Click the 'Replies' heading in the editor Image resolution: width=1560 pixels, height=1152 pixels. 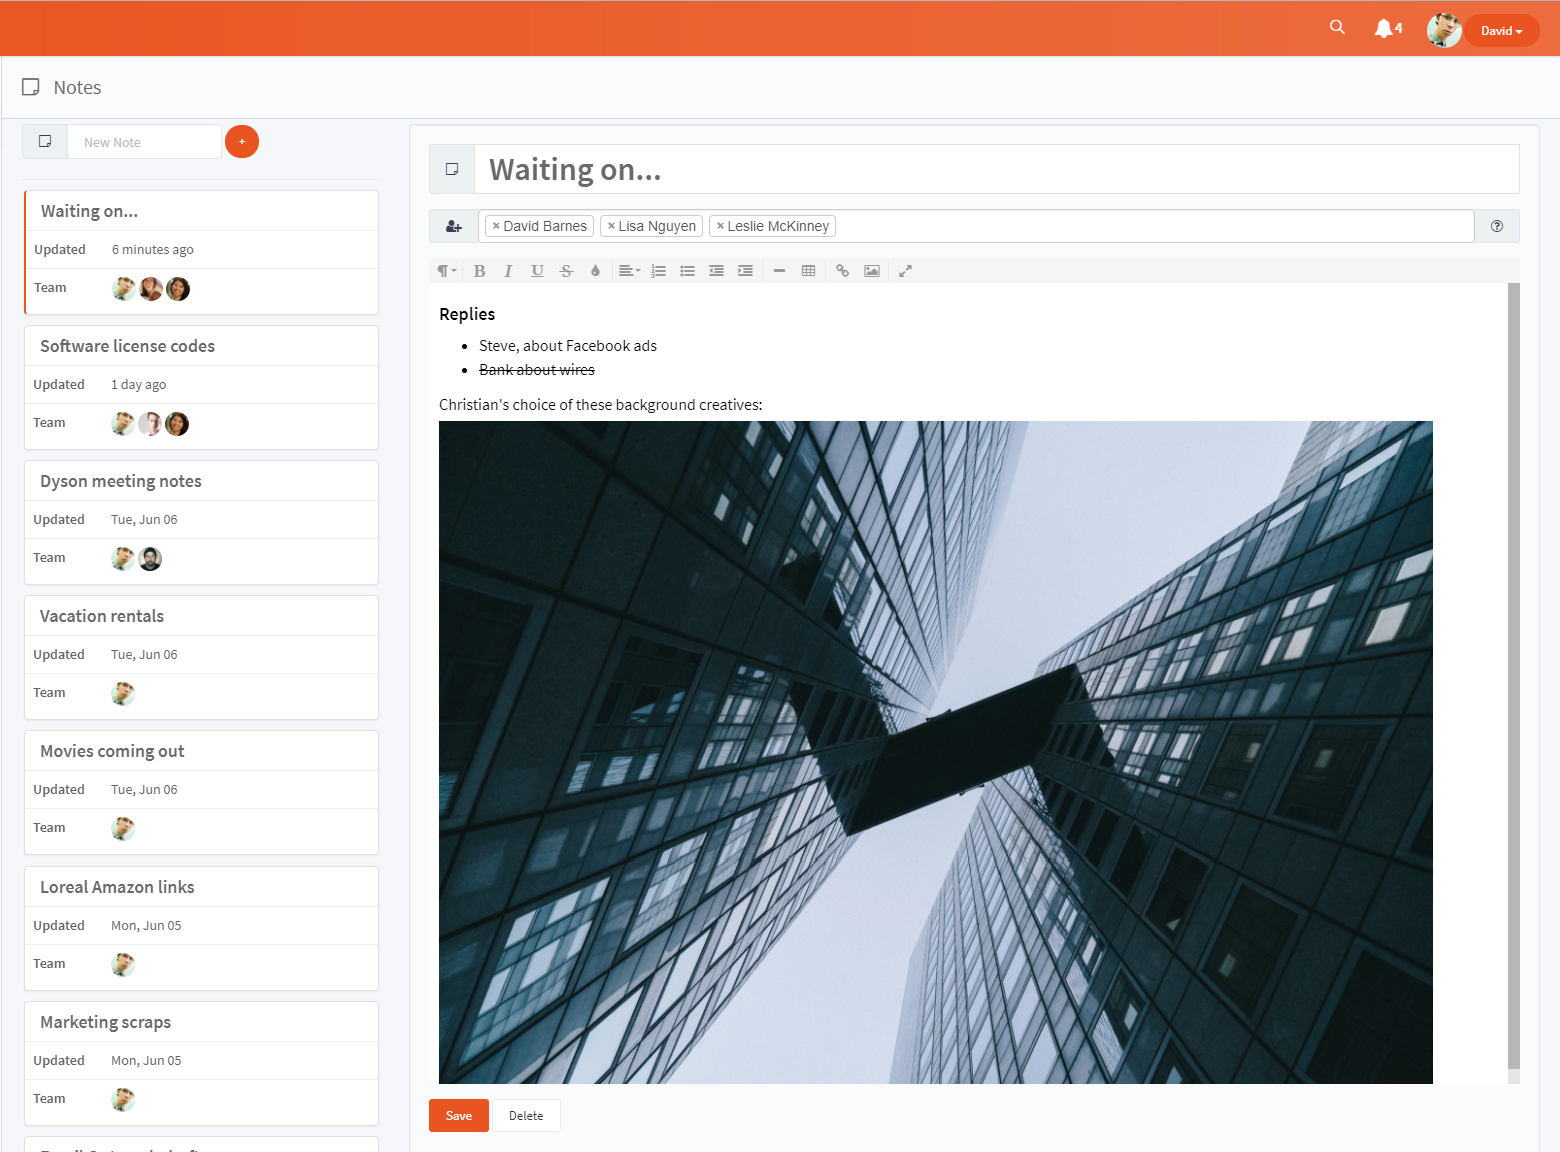[467, 314]
